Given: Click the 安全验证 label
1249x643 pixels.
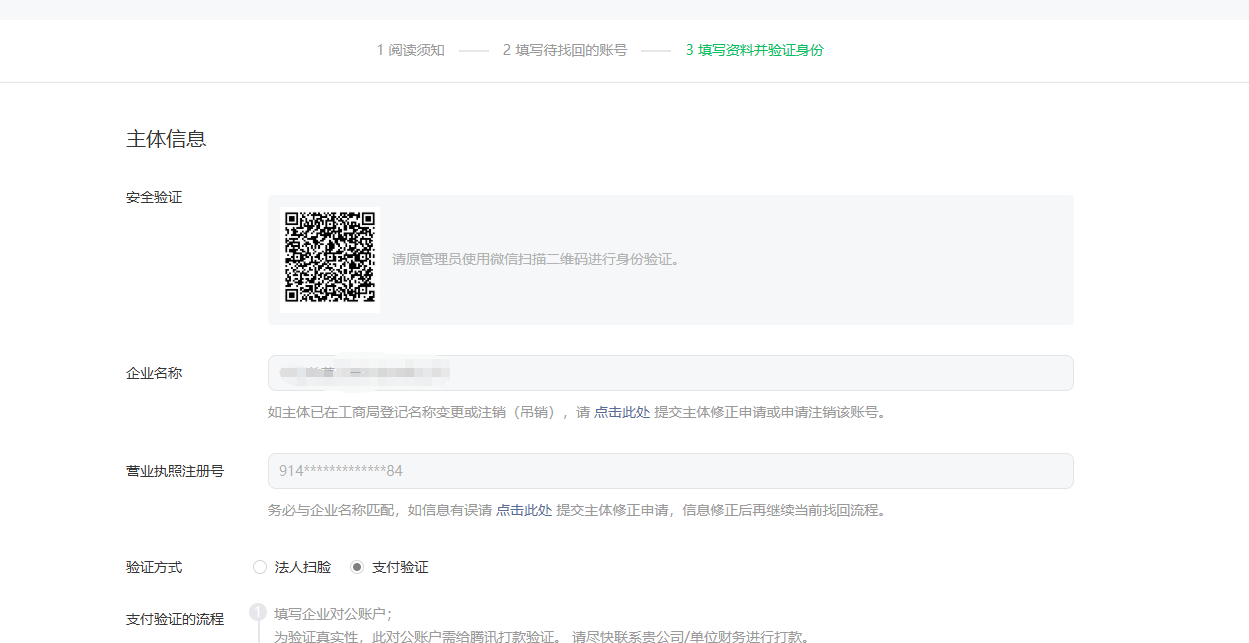Looking at the screenshot, I should click(154, 197).
